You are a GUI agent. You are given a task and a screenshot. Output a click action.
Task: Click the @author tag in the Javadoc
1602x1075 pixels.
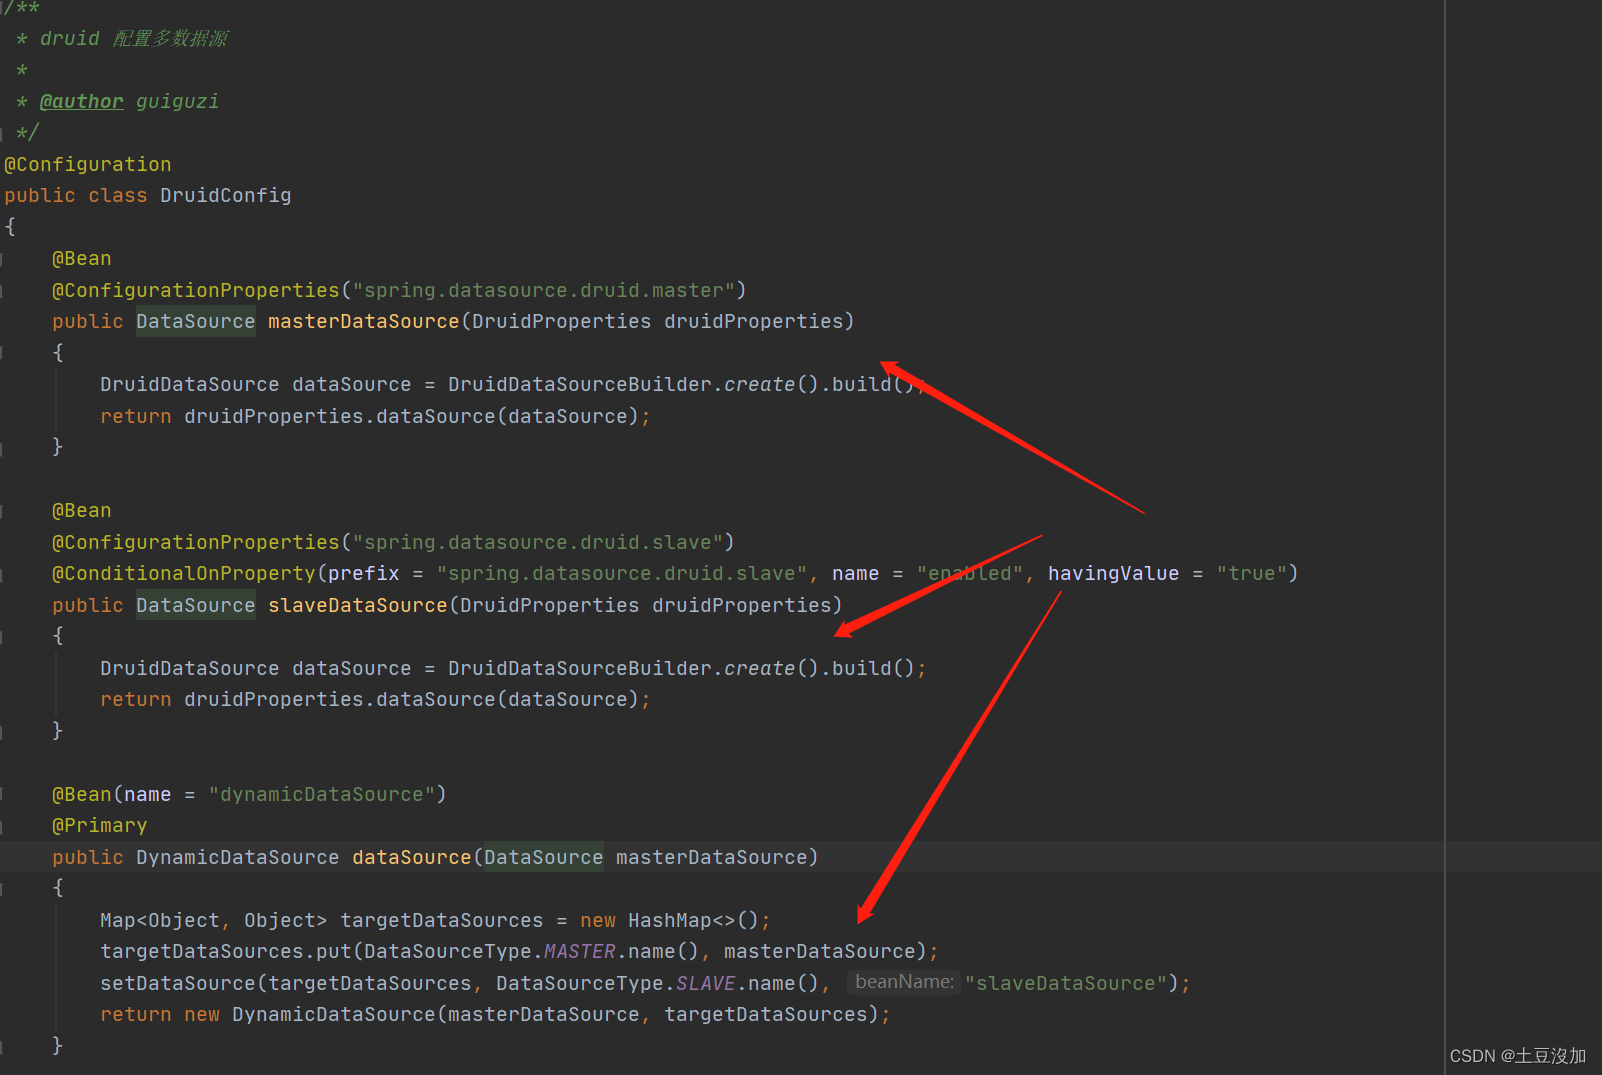pos(82,101)
